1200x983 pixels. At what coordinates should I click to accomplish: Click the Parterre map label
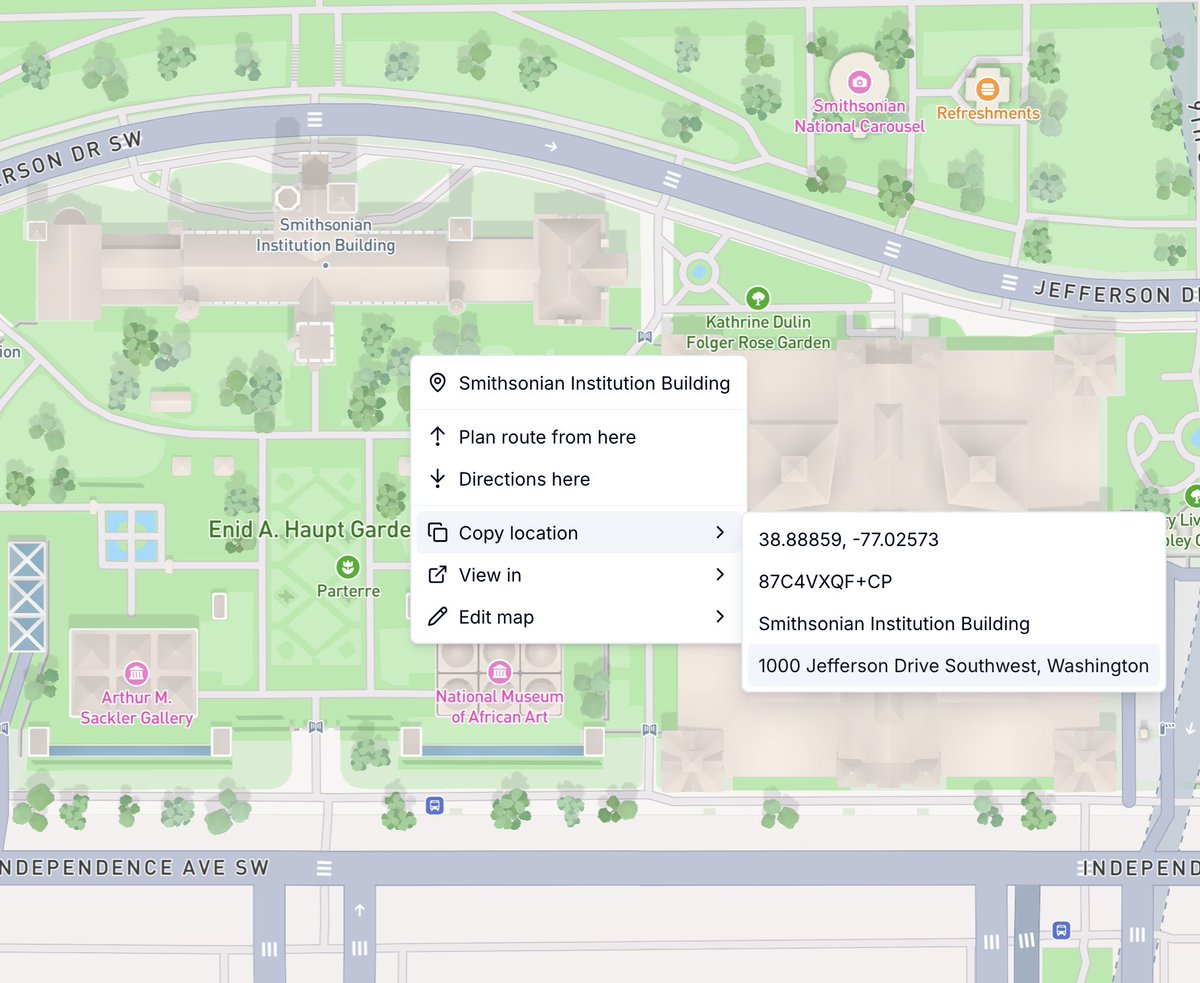click(348, 591)
